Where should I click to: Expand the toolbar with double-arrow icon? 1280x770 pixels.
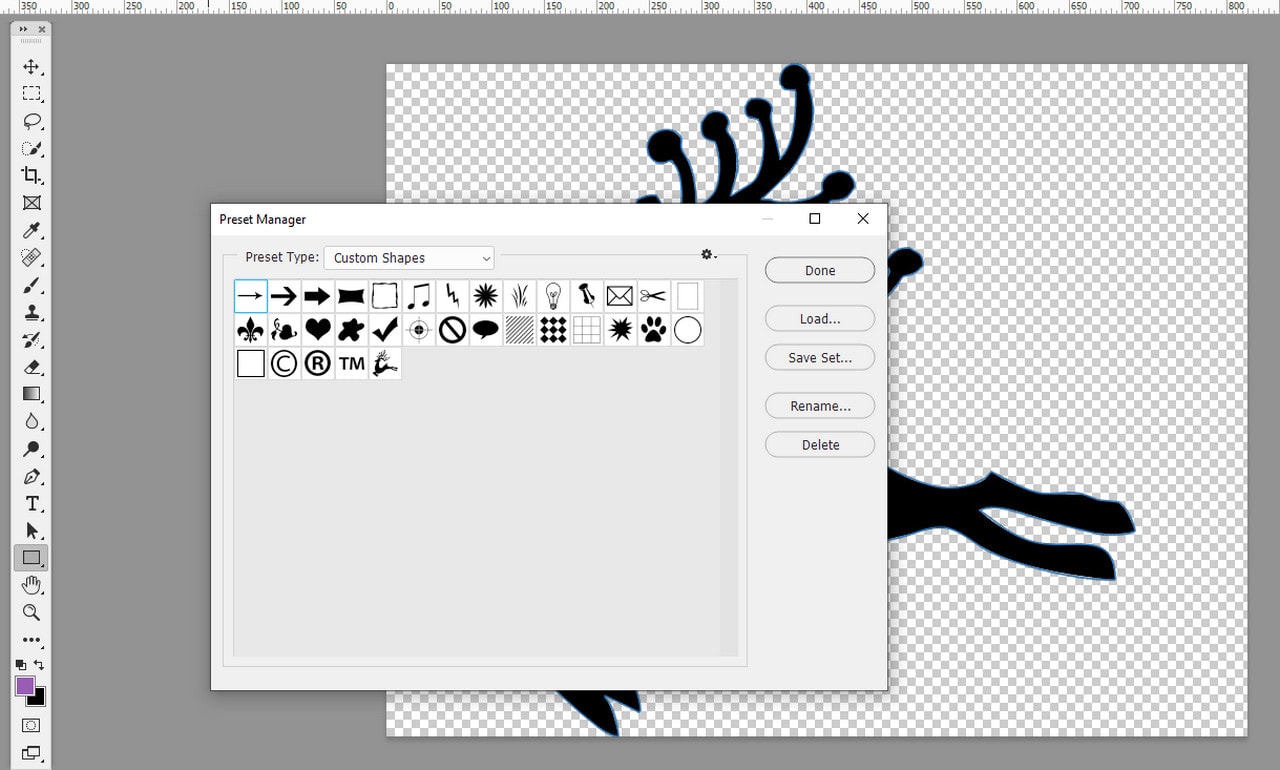23,29
